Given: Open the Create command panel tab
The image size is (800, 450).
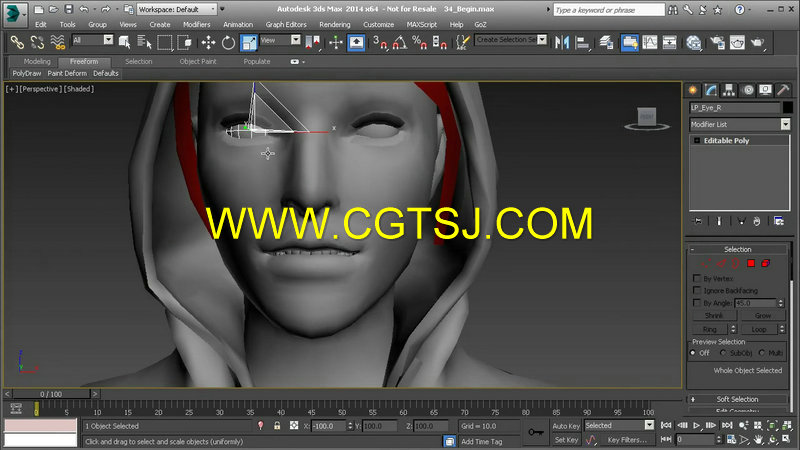Looking at the screenshot, I should click(693, 90).
